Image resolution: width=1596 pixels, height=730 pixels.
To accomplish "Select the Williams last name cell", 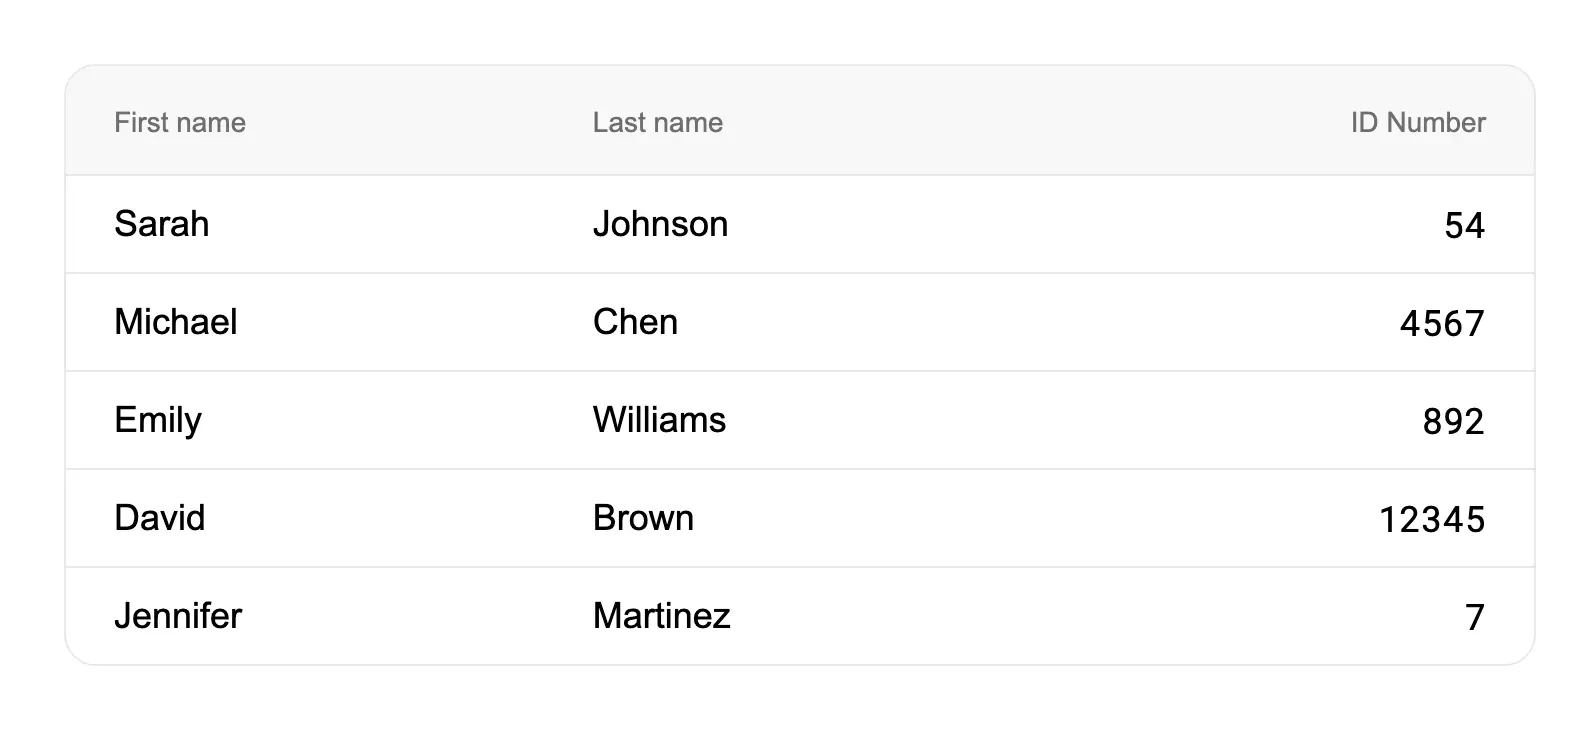I will tap(659, 420).
